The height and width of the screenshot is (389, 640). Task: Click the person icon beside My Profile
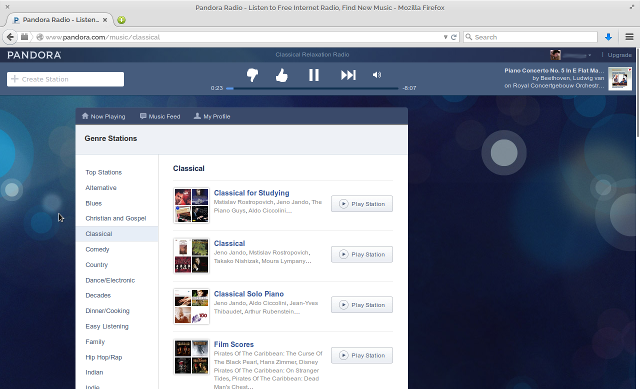point(197,116)
